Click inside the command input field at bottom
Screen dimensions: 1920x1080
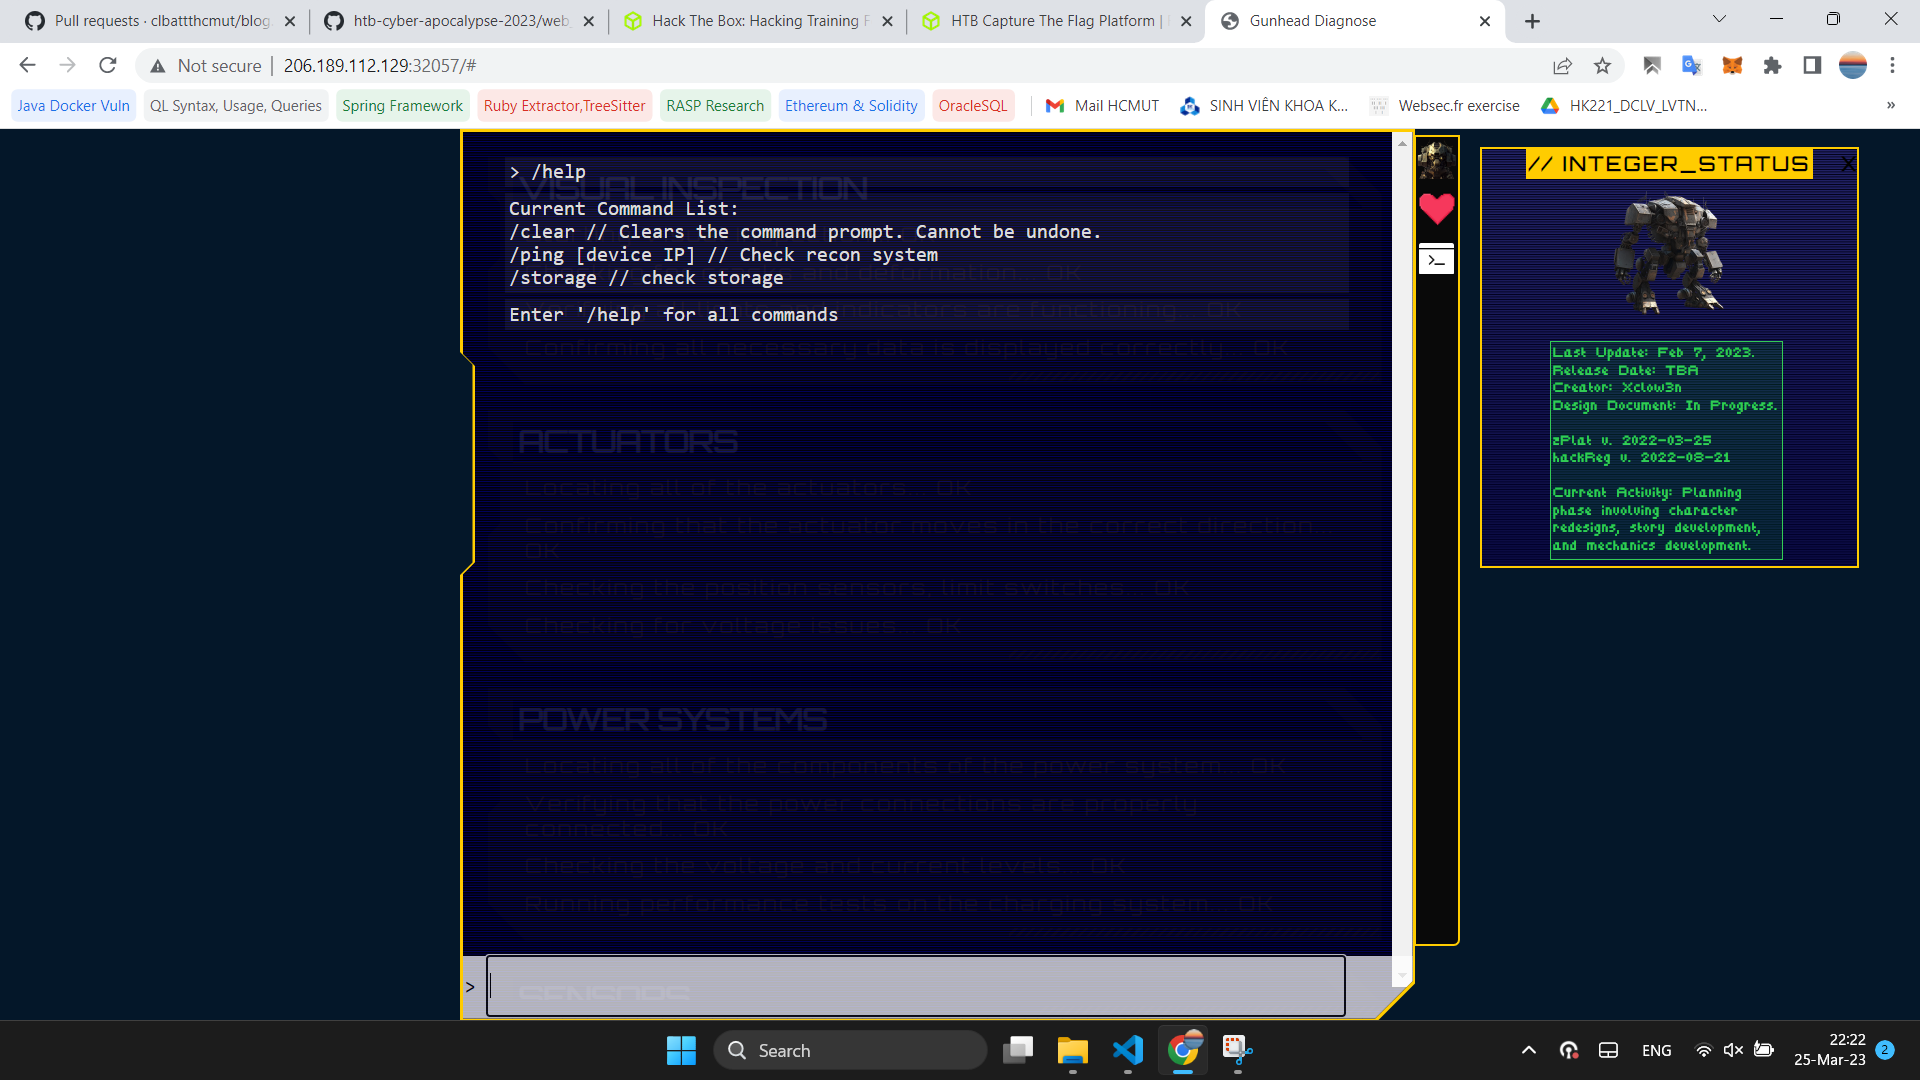point(915,986)
